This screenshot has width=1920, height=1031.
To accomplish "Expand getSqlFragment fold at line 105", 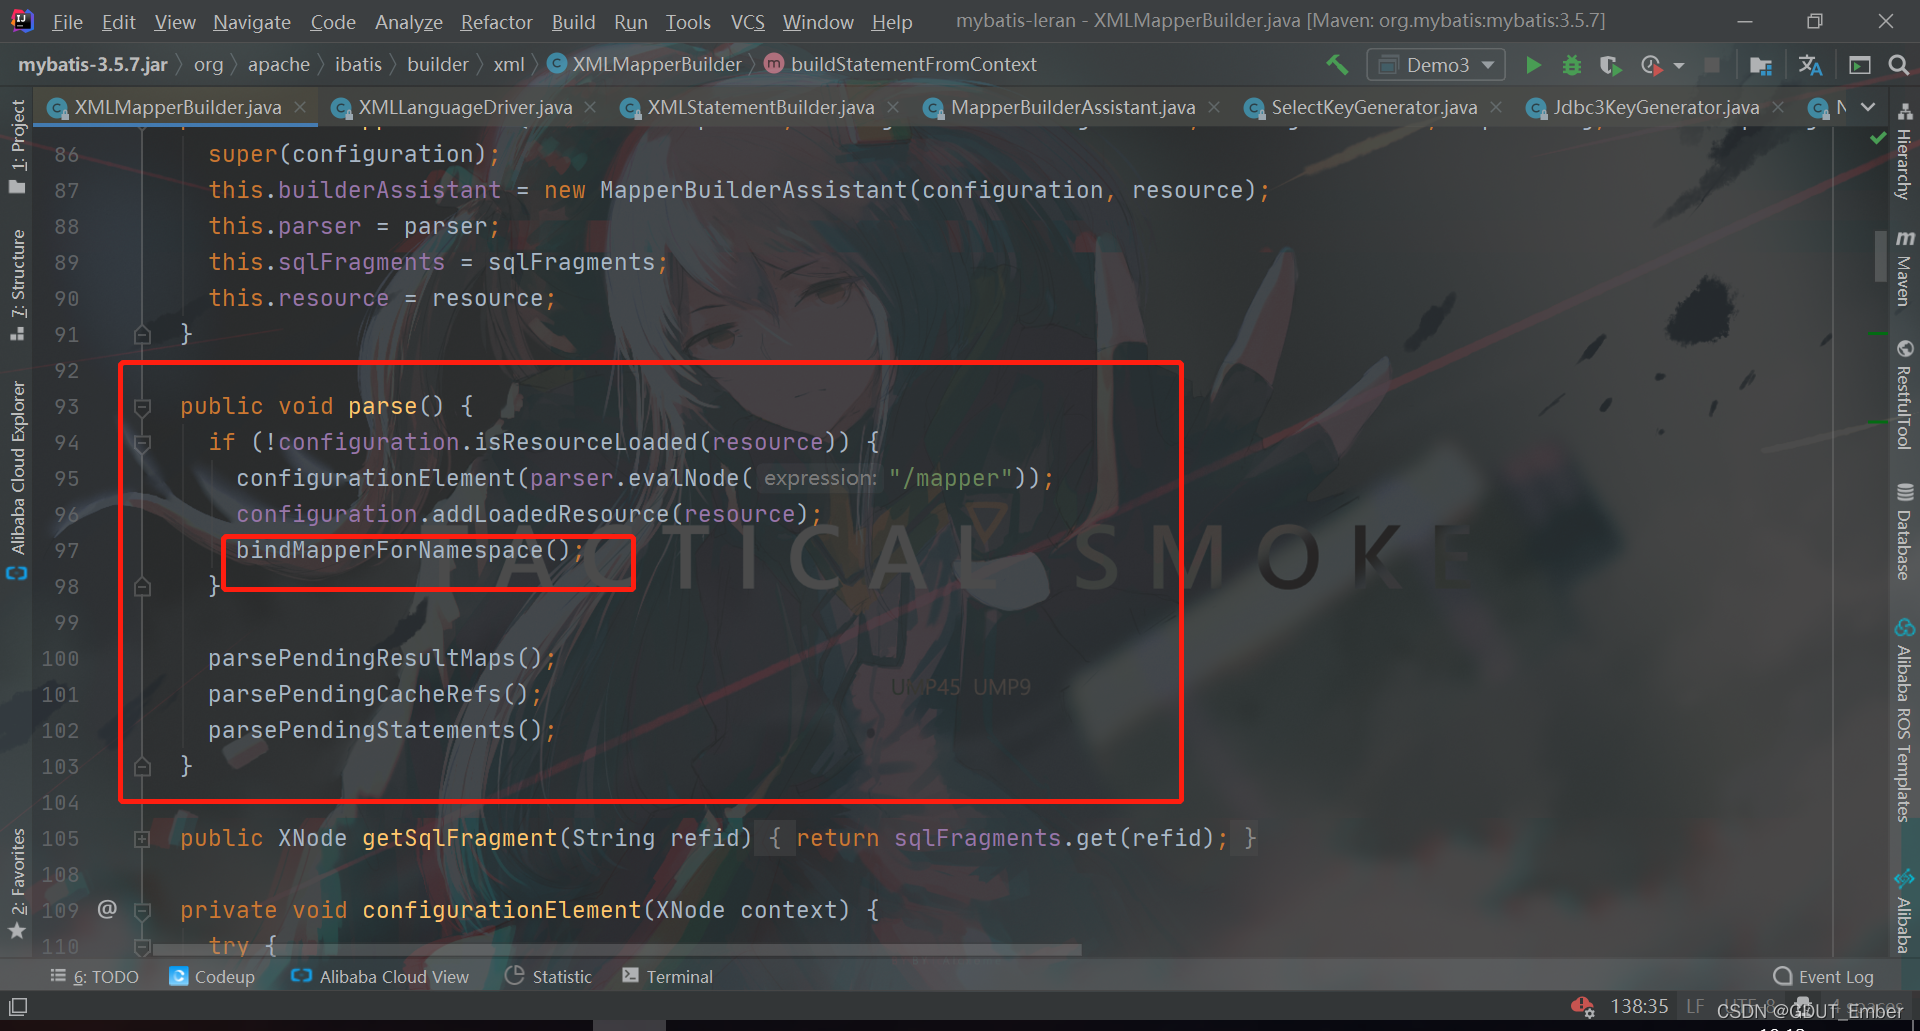I will click(x=142, y=838).
